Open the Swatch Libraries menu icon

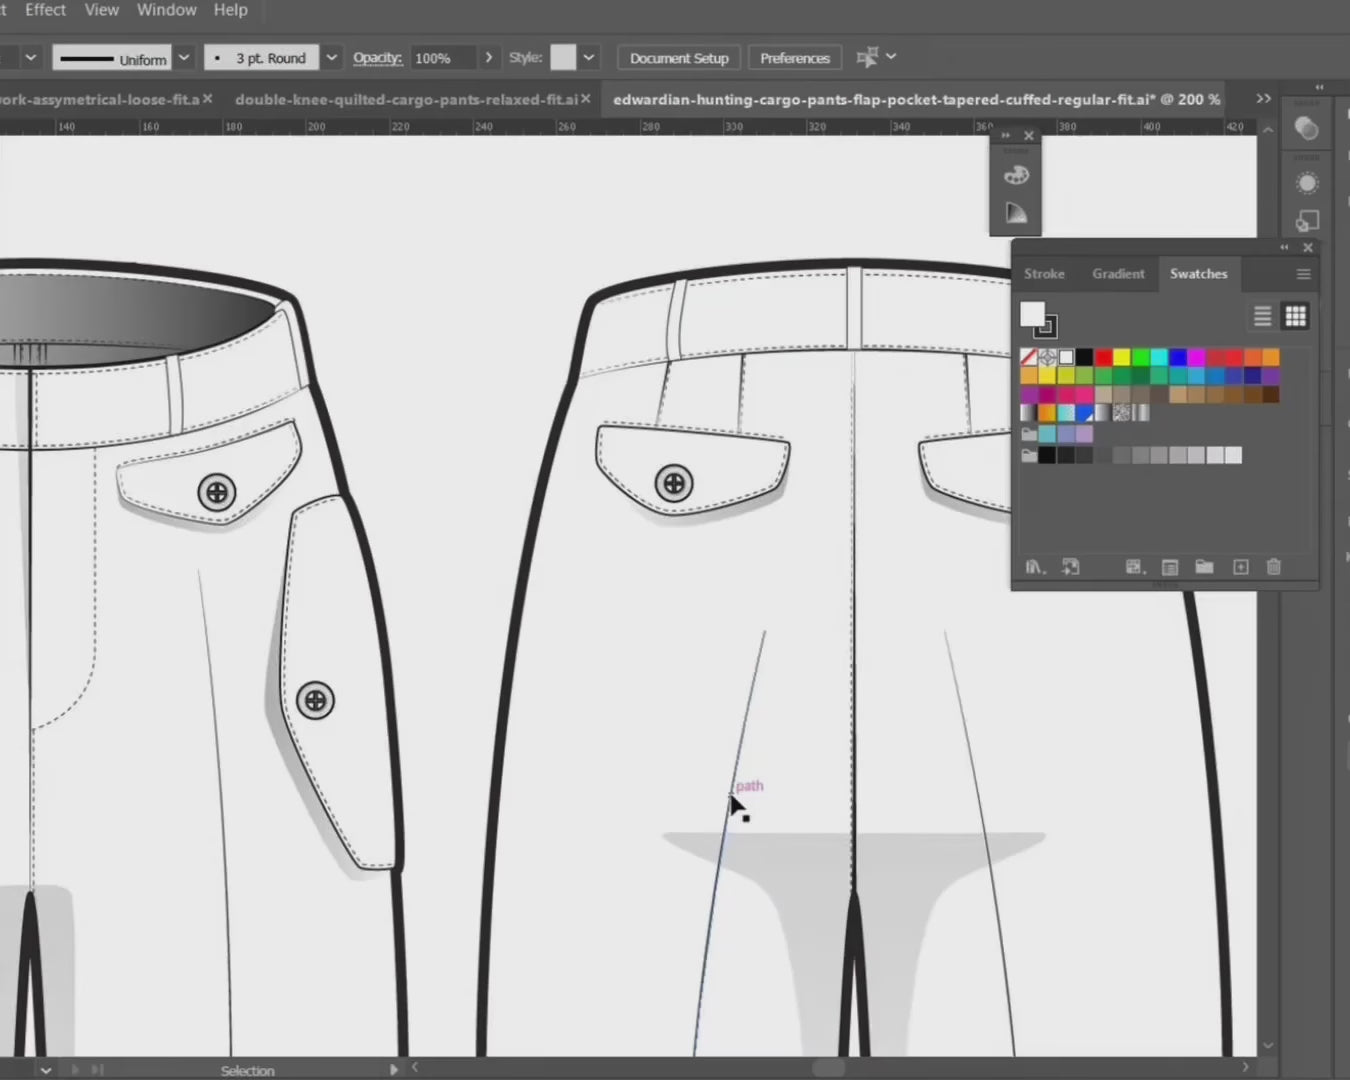[x=1034, y=567]
